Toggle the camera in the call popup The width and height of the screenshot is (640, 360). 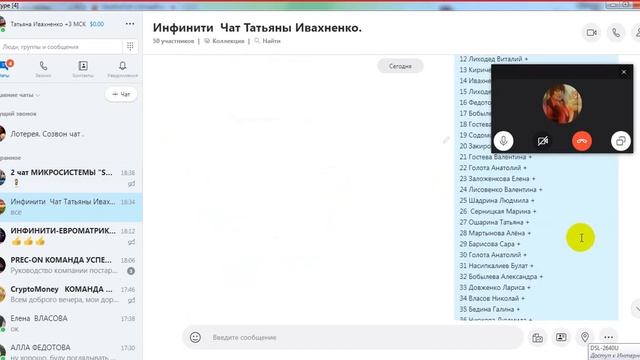[x=542, y=141]
